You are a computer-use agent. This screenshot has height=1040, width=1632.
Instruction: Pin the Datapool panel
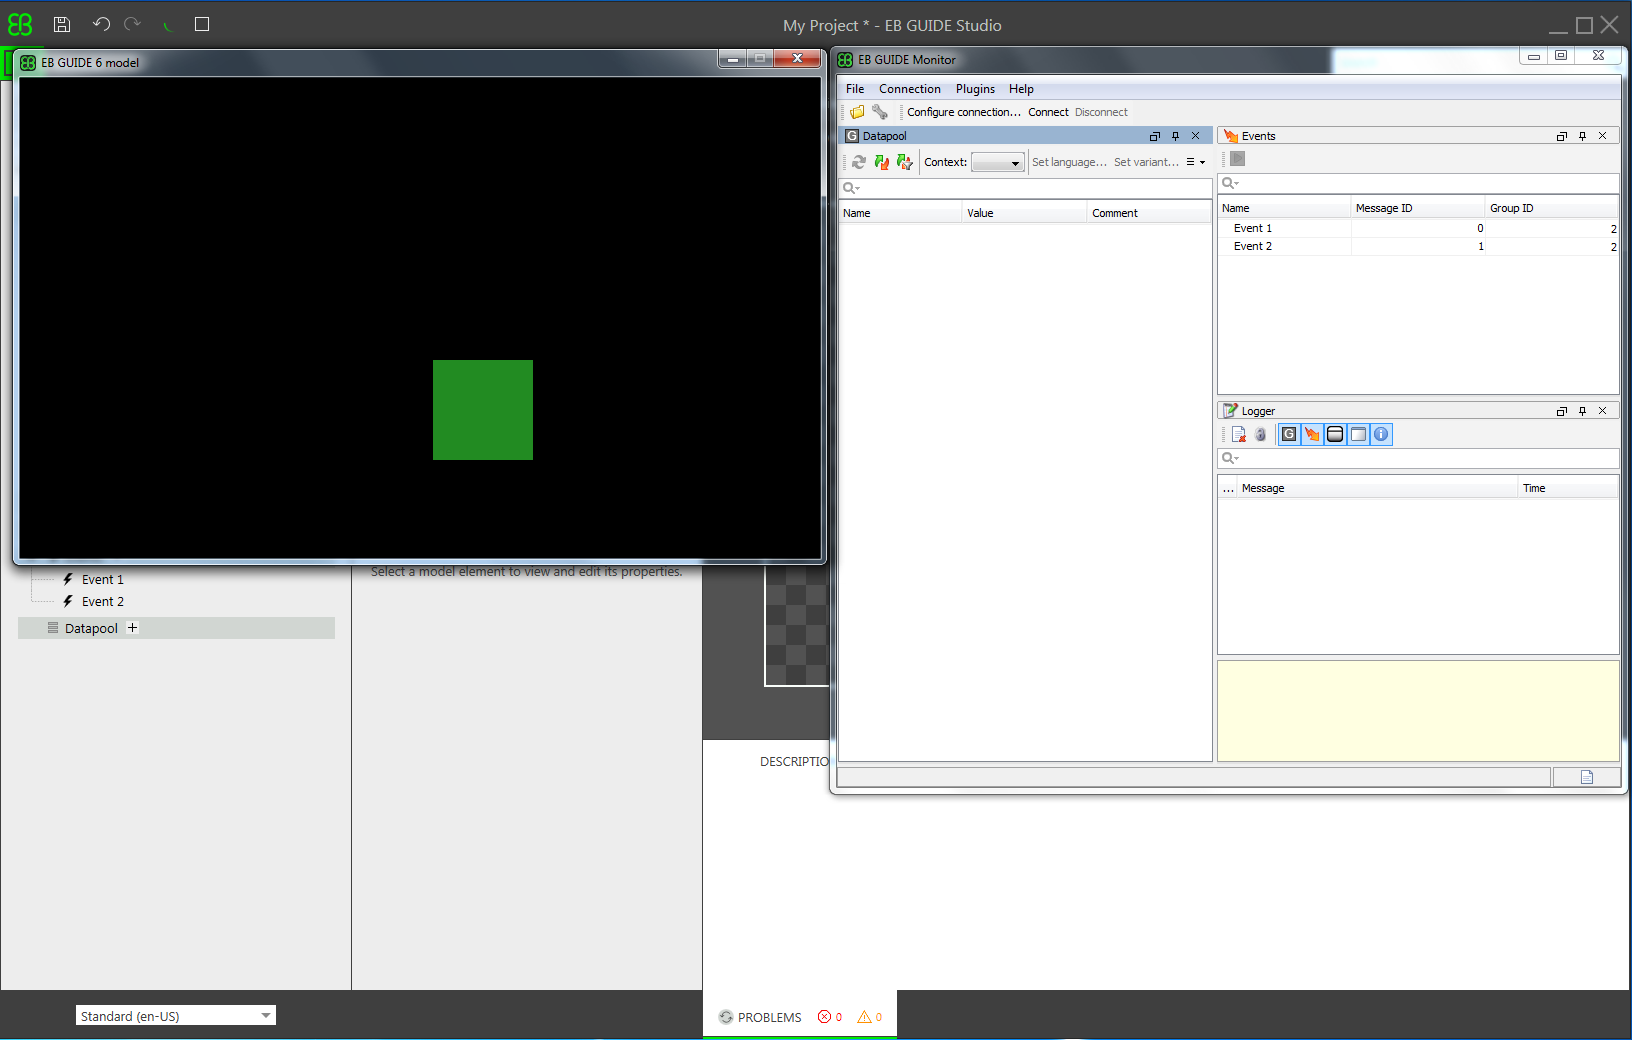tap(1175, 136)
